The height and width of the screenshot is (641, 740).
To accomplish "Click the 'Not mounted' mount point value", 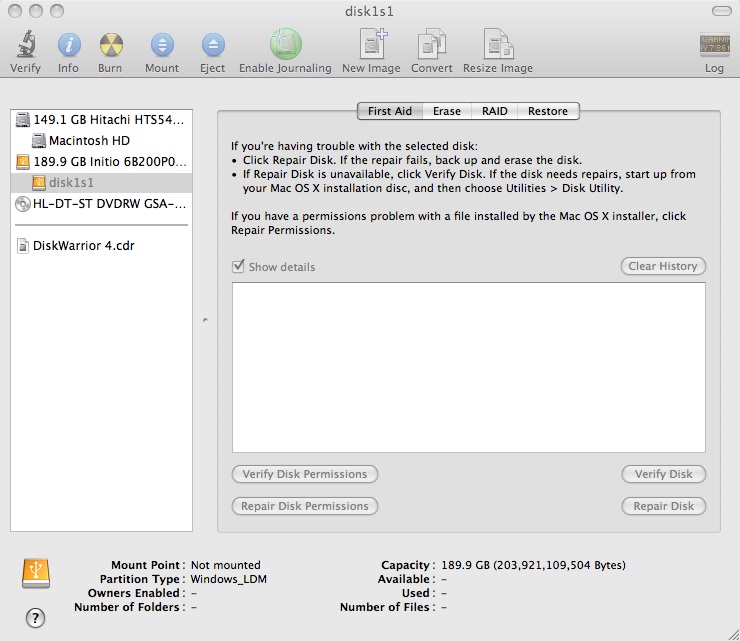I will (226, 565).
